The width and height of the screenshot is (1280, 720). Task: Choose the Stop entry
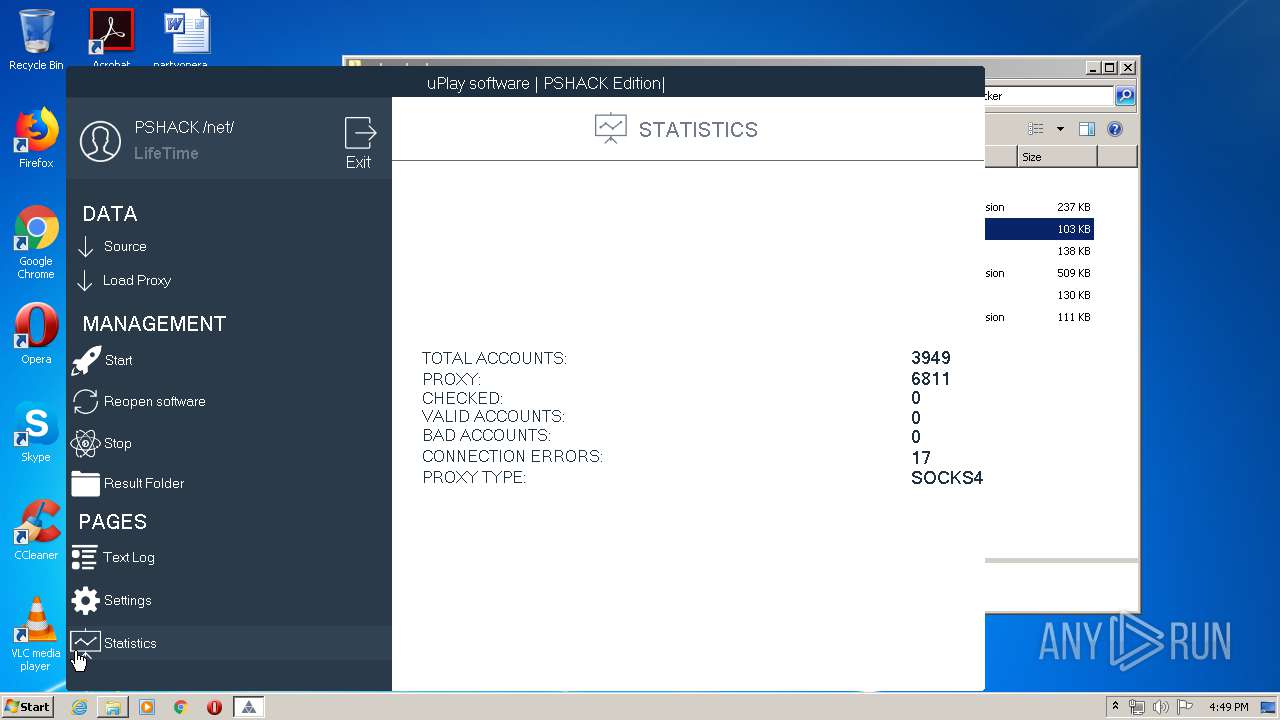(x=118, y=443)
